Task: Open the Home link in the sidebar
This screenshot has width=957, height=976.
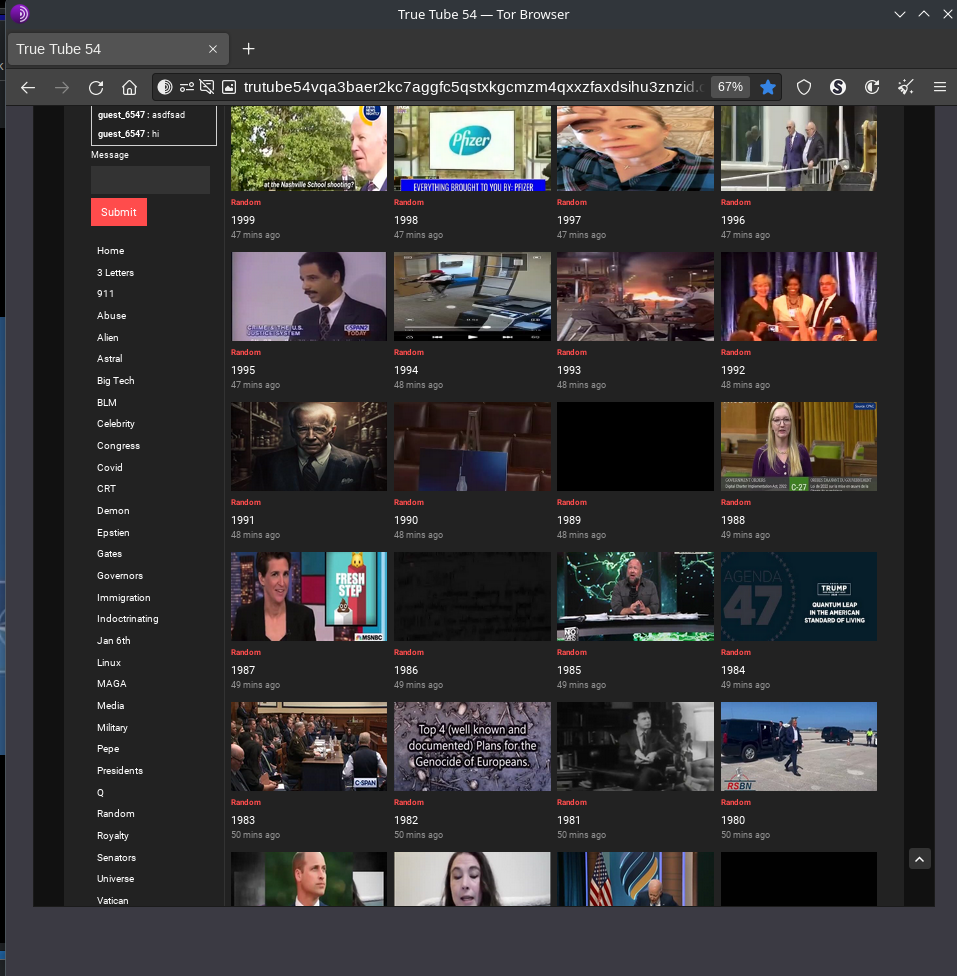Action: point(110,251)
